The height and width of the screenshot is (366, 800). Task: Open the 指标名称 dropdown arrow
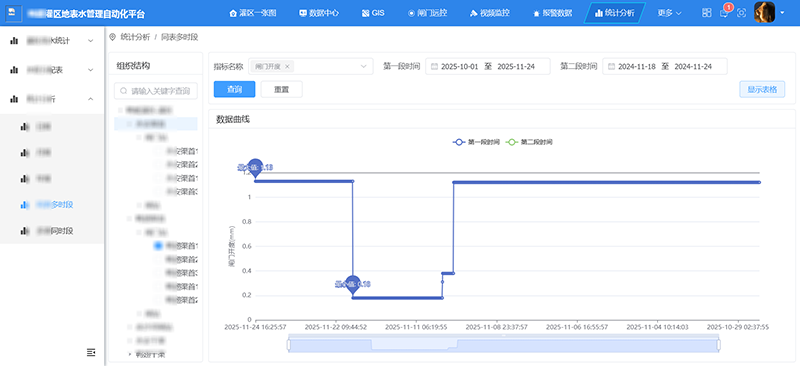click(x=364, y=66)
